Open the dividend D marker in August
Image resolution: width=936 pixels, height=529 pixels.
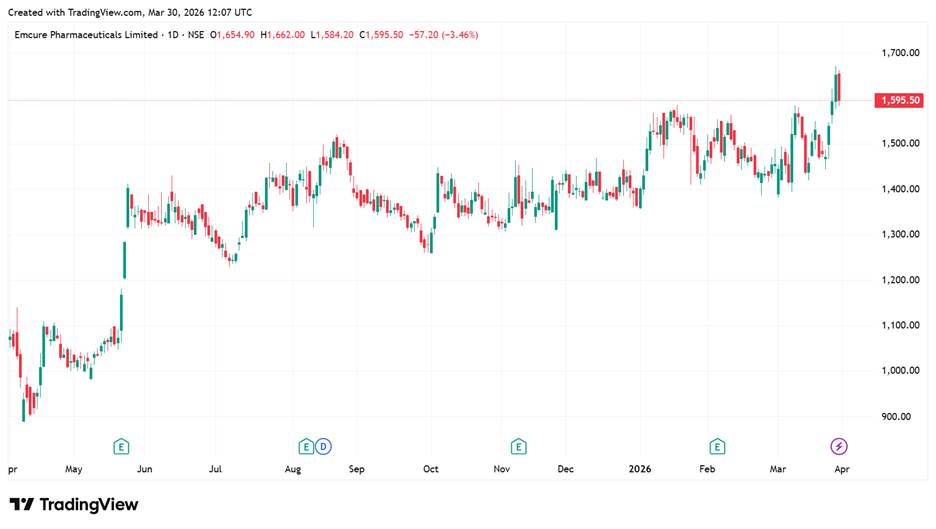point(323,445)
